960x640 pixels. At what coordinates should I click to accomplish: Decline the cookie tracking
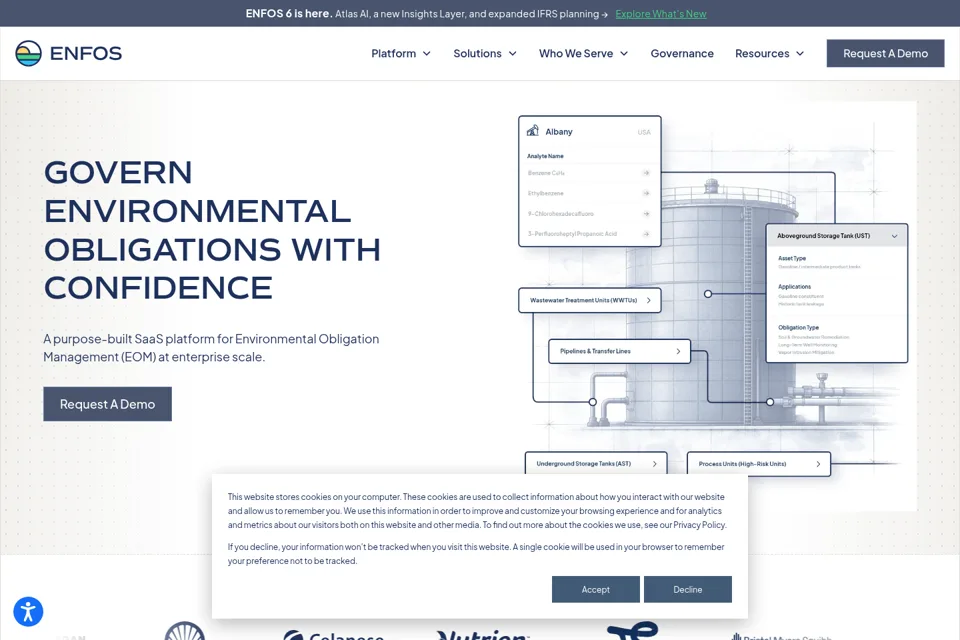click(688, 589)
